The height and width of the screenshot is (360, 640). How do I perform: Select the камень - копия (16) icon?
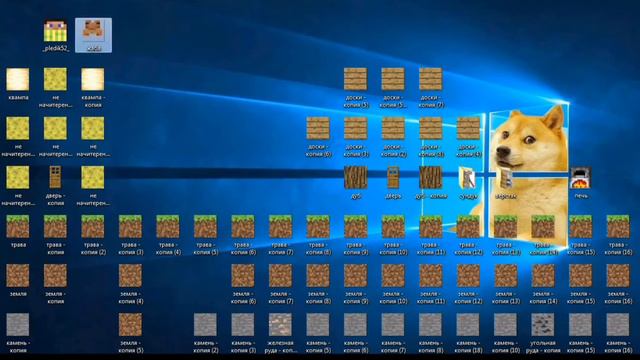click(618, 324)
